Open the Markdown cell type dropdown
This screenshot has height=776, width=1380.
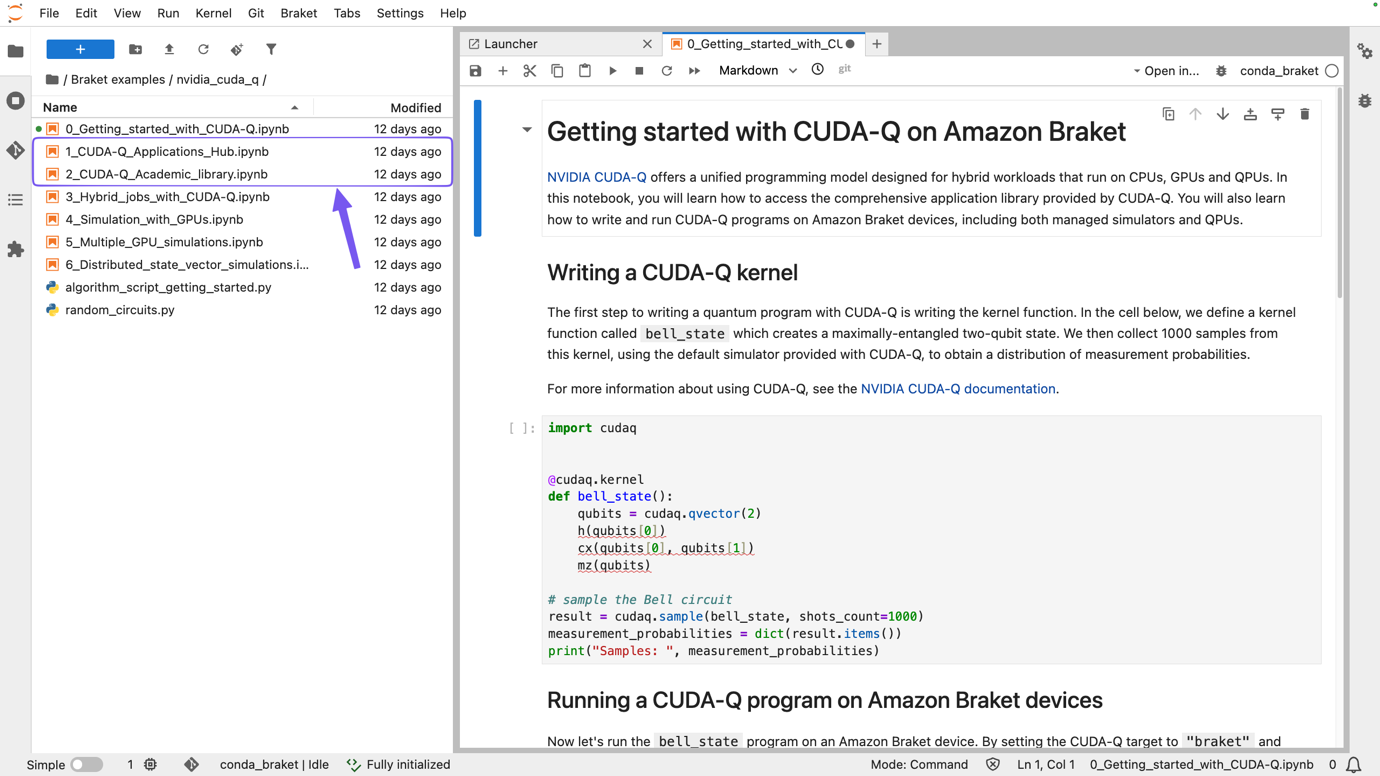pyautogui.click(x=758, y=71)
